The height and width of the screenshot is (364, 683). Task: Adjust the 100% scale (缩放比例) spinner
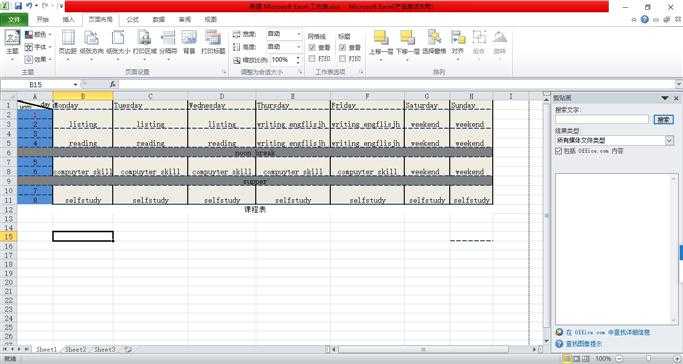click(x=298, y=60)
